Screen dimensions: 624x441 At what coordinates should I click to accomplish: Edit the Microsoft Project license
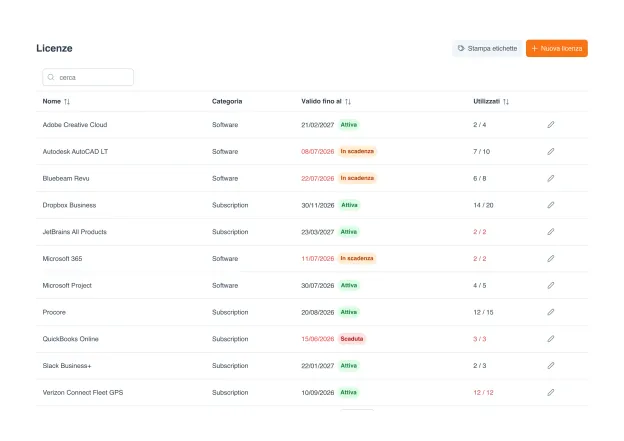(550, 285)
